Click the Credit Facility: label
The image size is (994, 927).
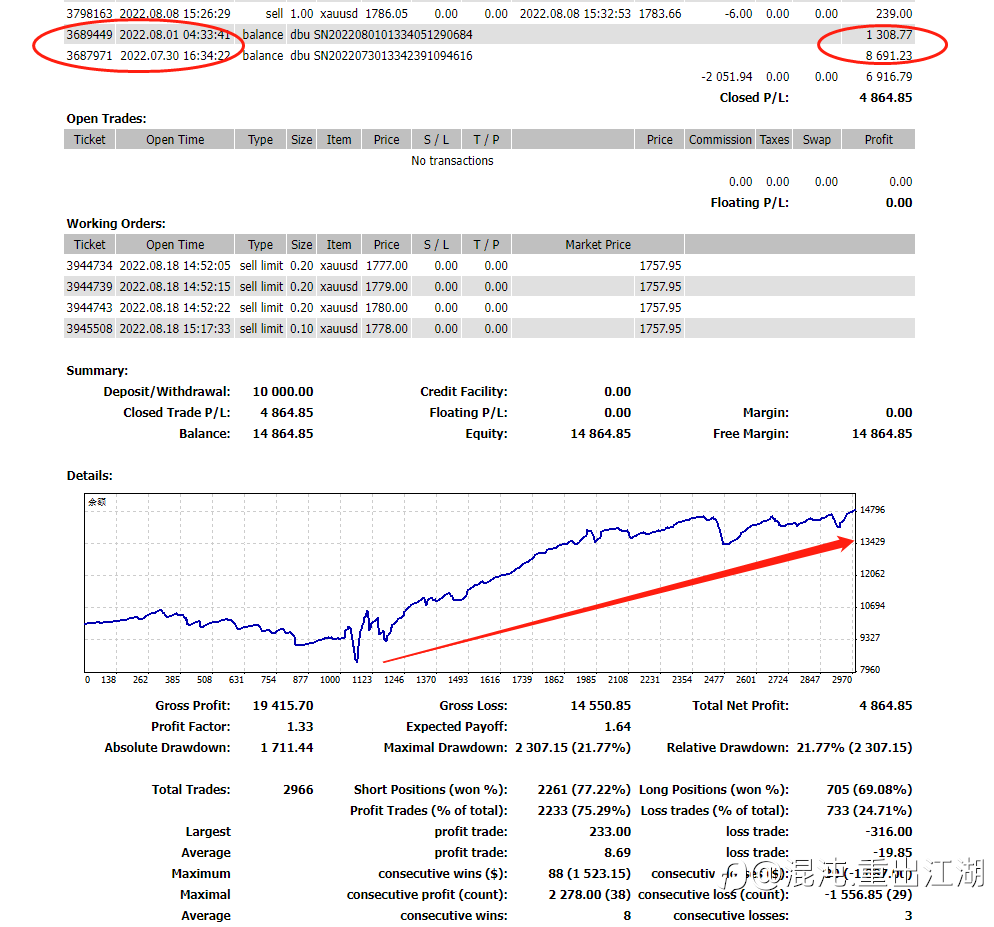pos(463,391)
